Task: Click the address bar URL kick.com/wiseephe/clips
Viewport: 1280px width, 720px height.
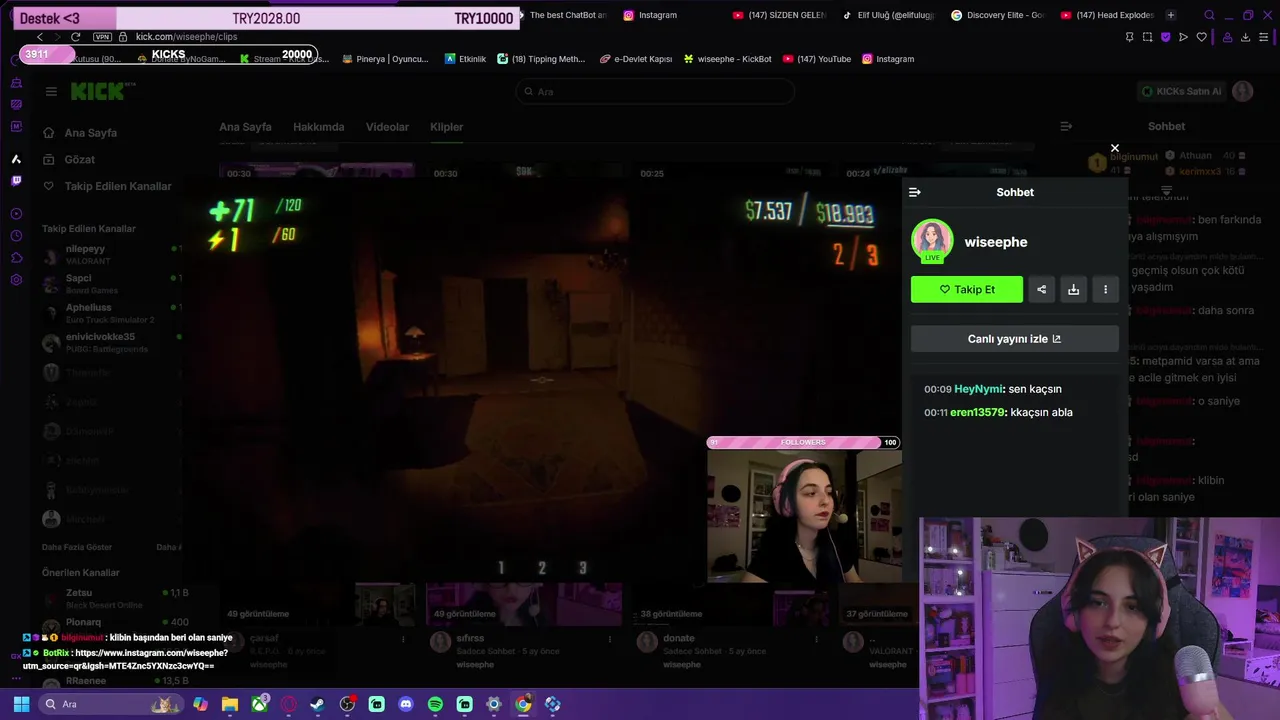Action: [186, 37]
